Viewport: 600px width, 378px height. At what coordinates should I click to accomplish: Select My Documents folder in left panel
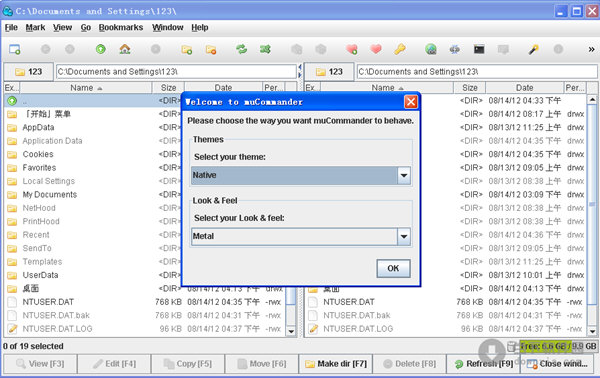pos(92,194)
